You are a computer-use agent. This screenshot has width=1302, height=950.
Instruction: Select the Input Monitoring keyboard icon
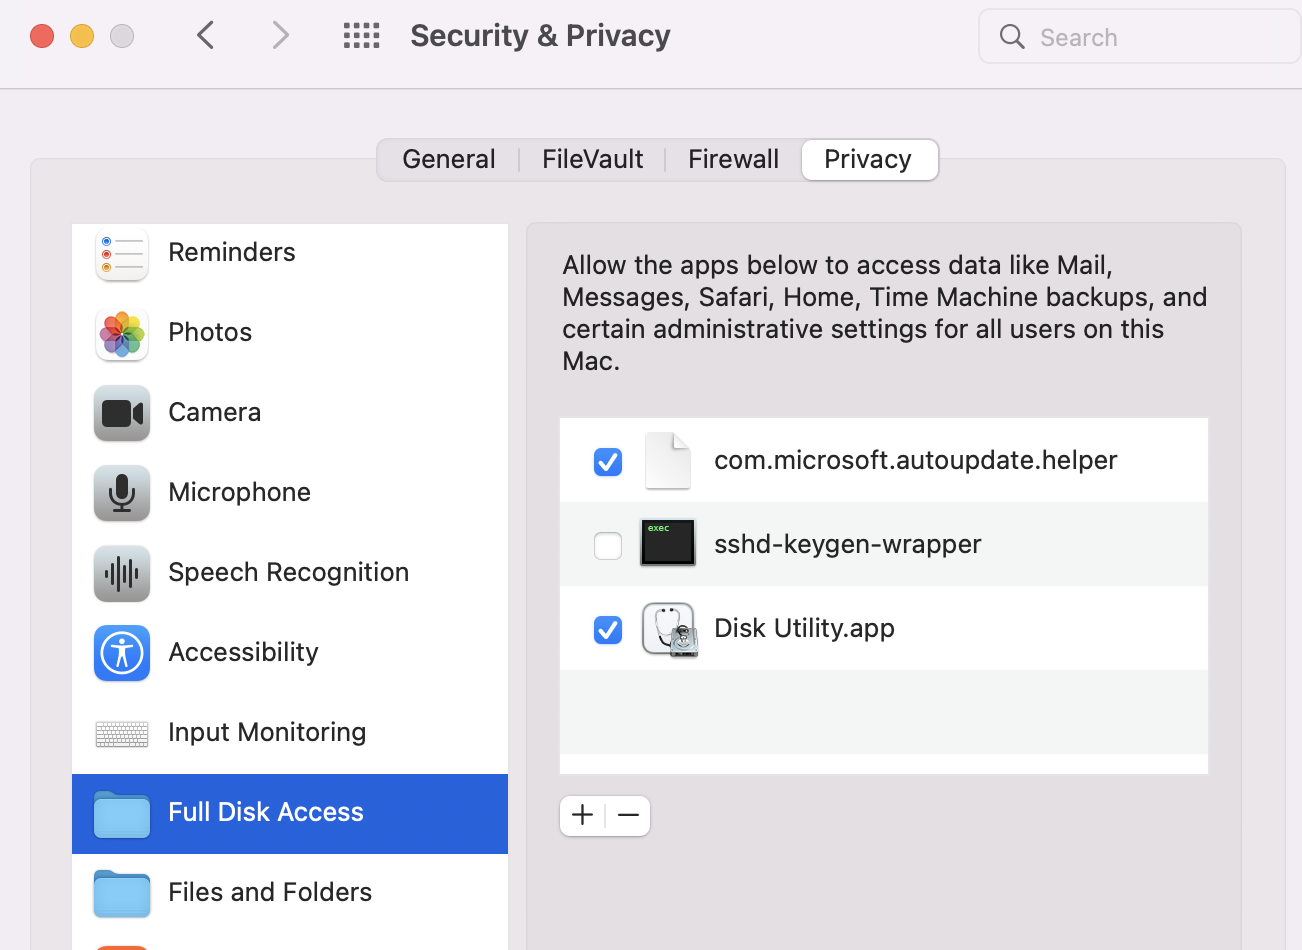point(122,733)
